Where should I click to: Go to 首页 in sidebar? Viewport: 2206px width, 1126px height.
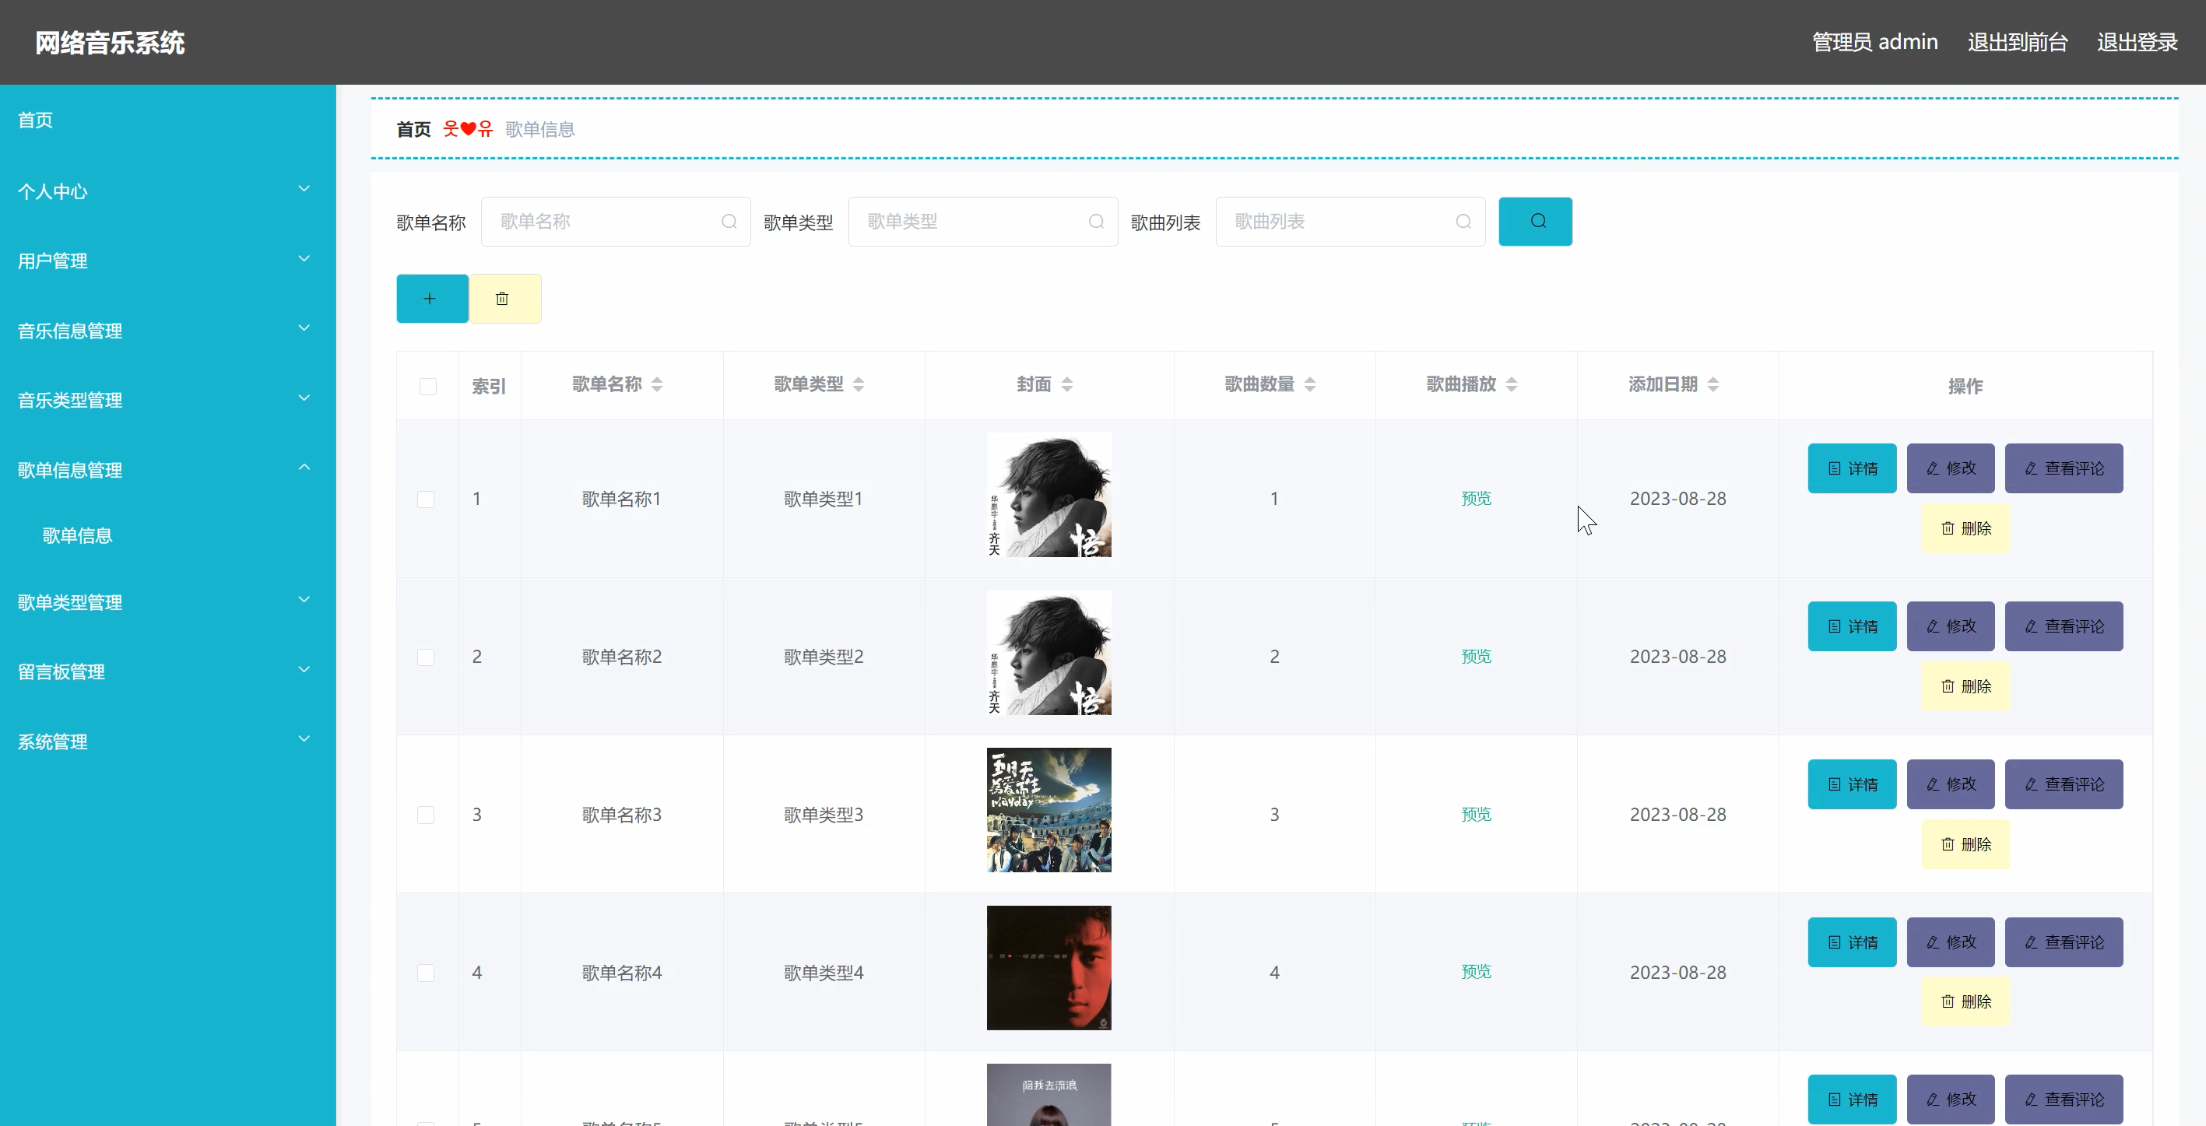click(36, 120)
